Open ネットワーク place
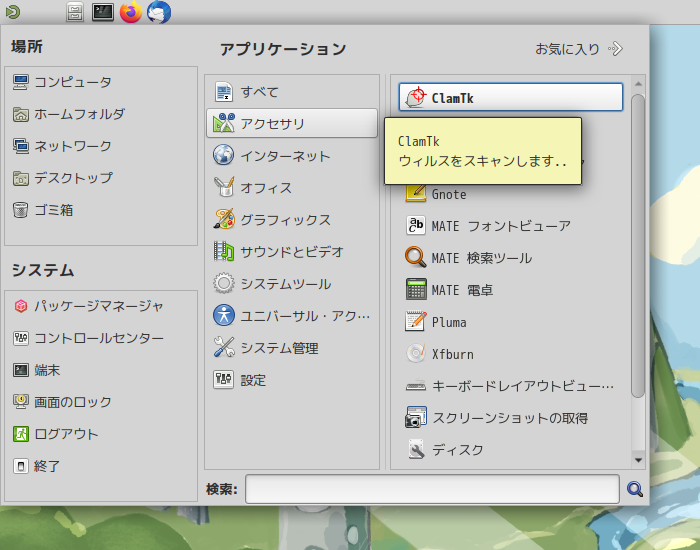 click(100, 146)
